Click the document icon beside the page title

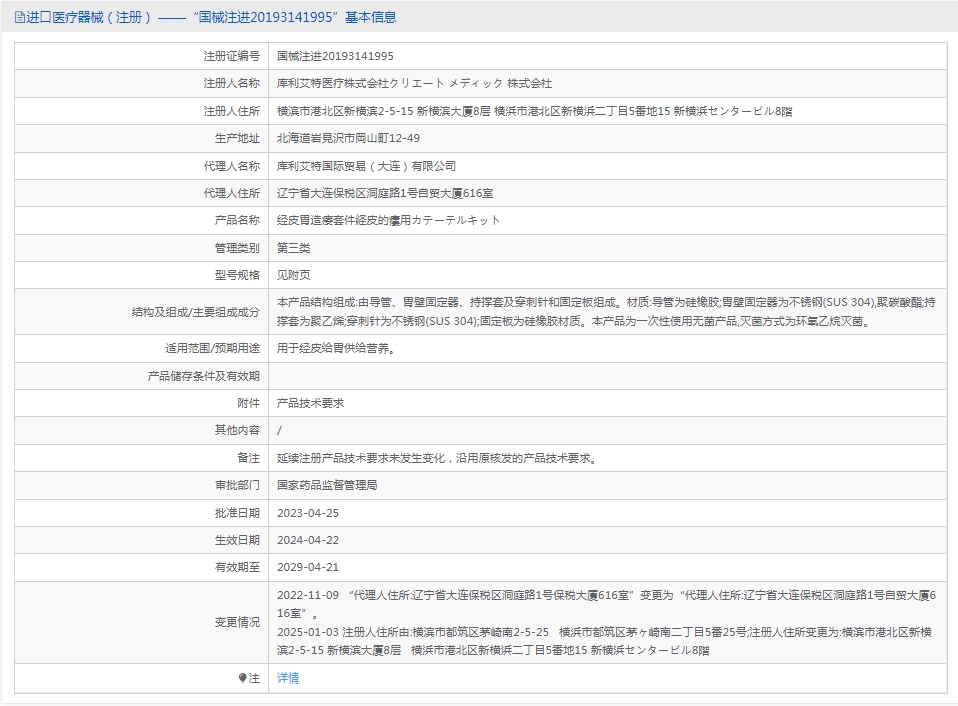click(x=20, y=18)
